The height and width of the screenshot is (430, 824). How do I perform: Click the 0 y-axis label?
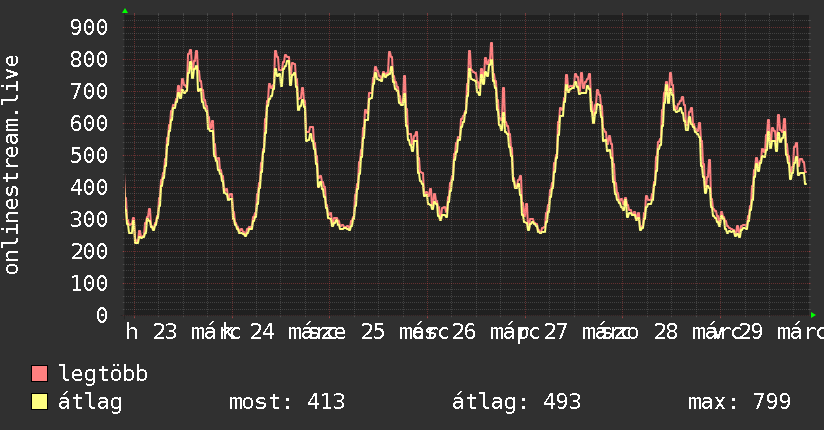102,315
